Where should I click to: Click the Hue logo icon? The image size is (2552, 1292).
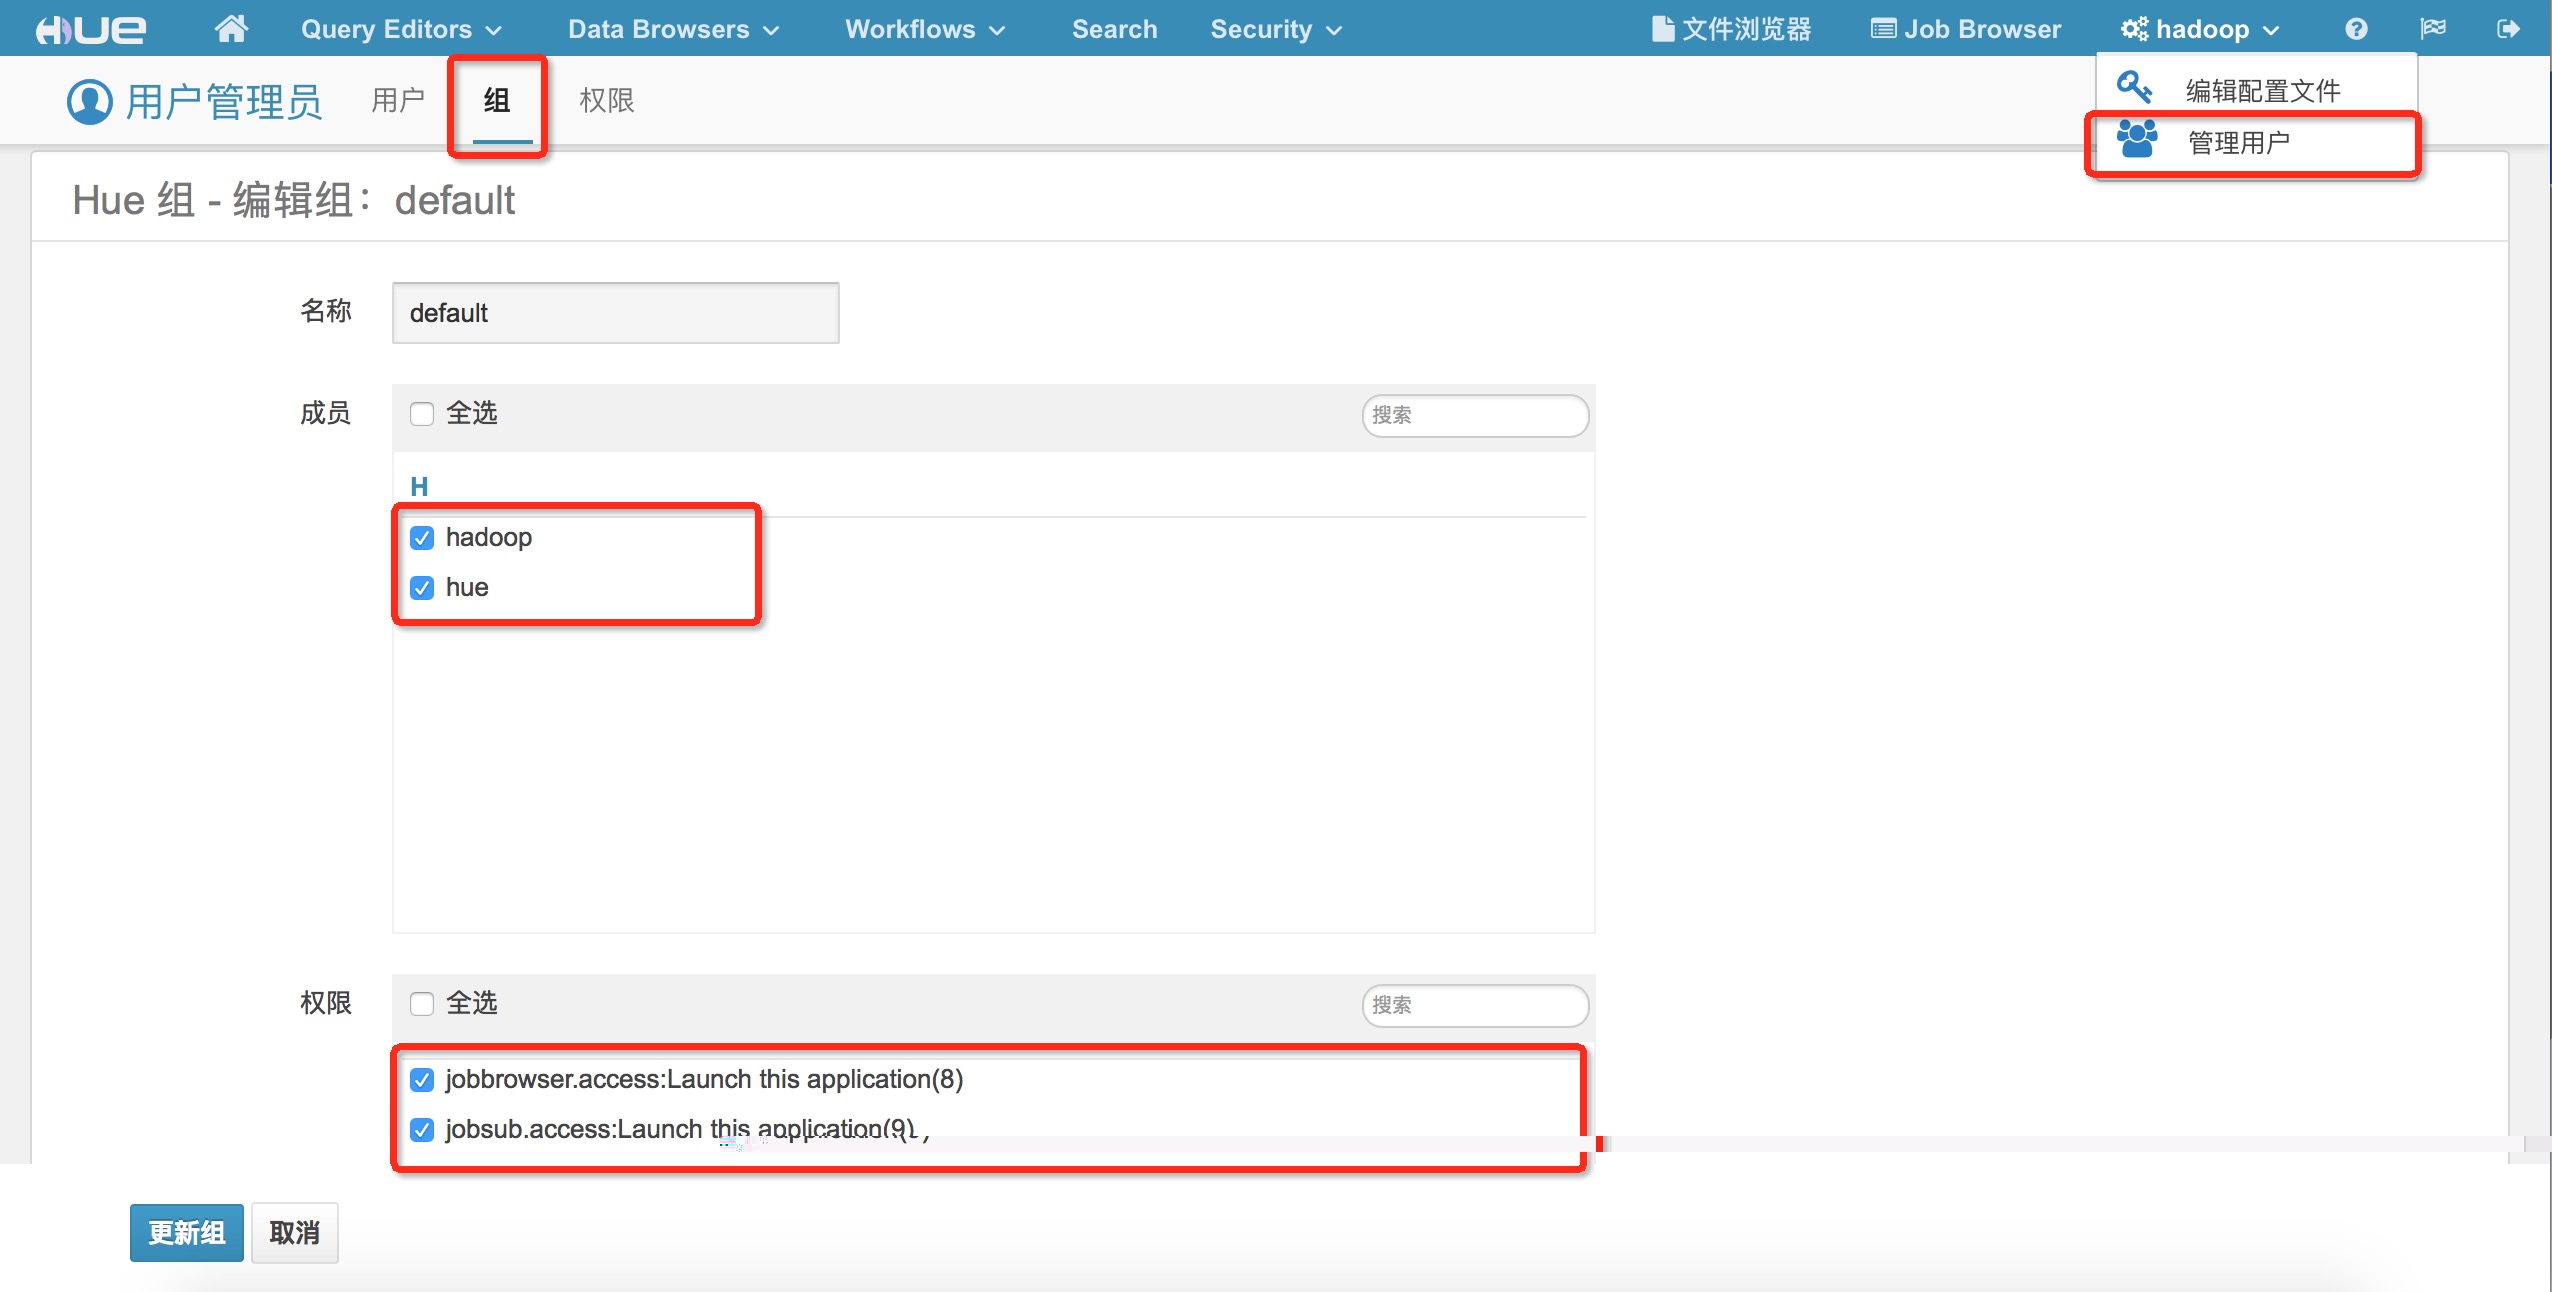[90, 29]
